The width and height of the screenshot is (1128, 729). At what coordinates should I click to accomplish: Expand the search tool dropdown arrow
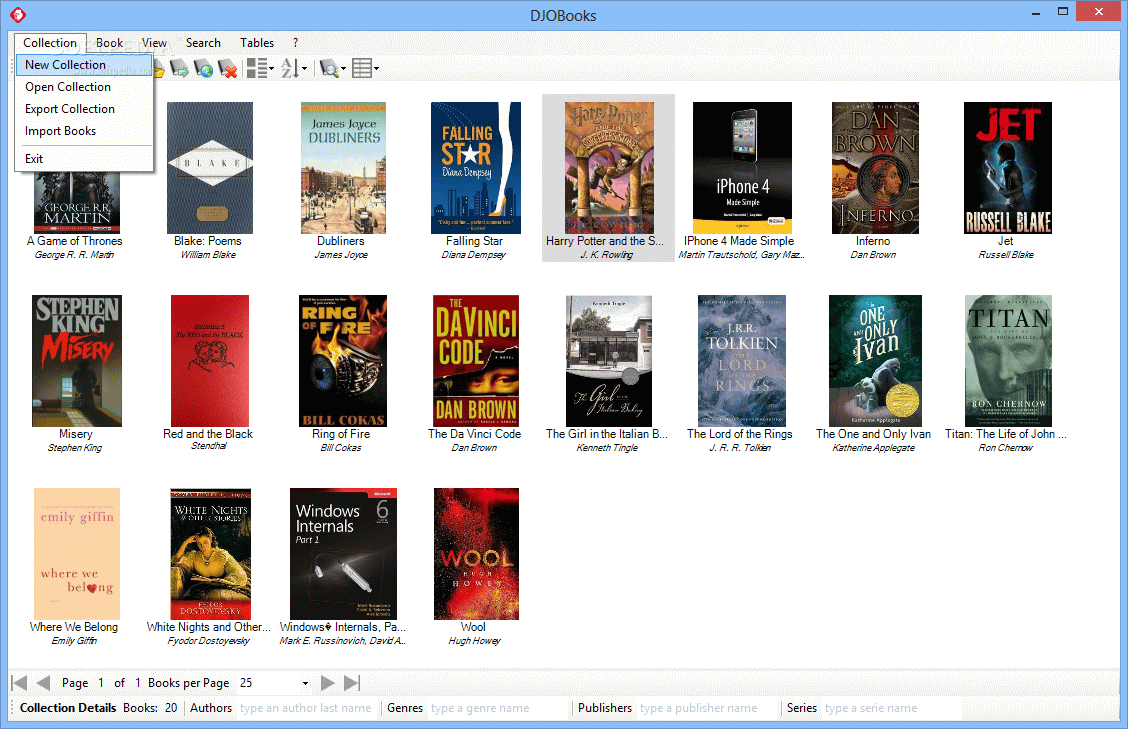pos(343,69)
